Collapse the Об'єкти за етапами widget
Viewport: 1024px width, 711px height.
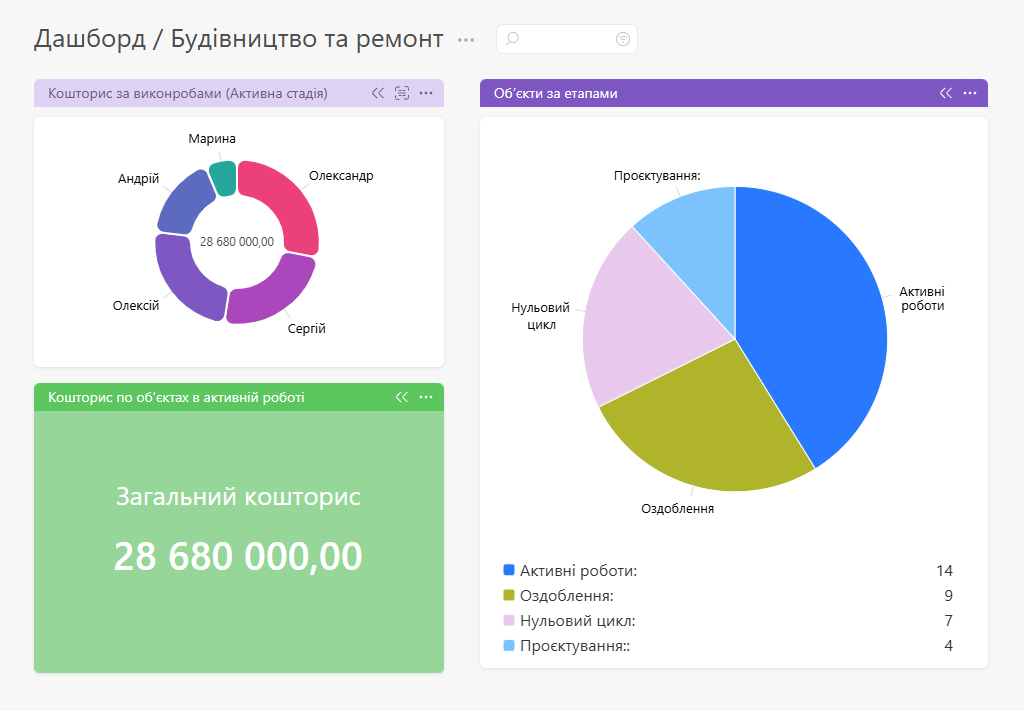coord(946,93)
